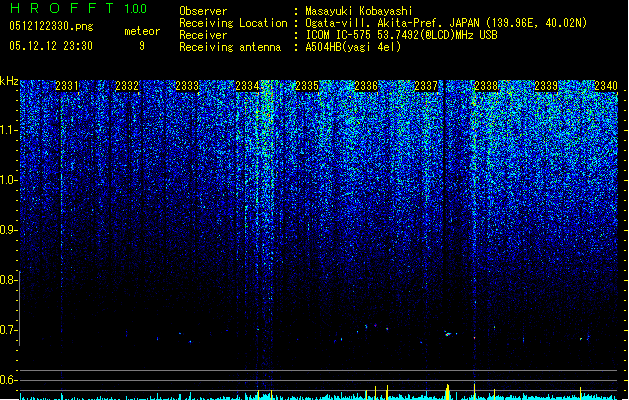This screenshot has width=629, height=400.
Task: Click the 2340 time marker
Action: pyautogui.click(x=606, y=86)
